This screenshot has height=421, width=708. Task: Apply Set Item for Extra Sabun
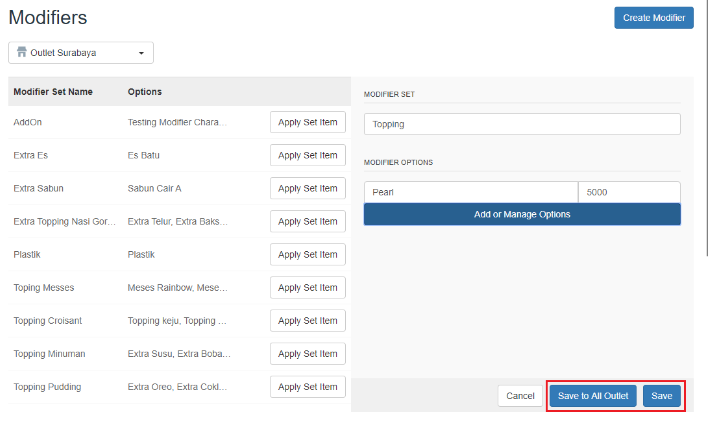tap(307, 189)
